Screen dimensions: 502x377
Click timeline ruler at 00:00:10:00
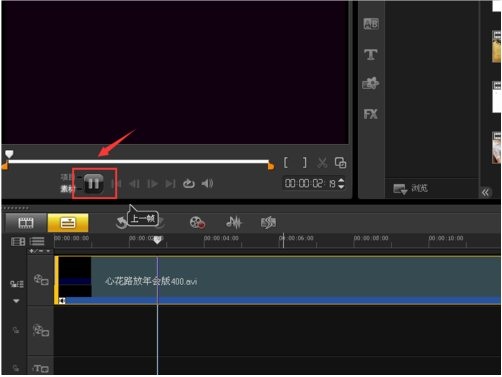[446, 238]
